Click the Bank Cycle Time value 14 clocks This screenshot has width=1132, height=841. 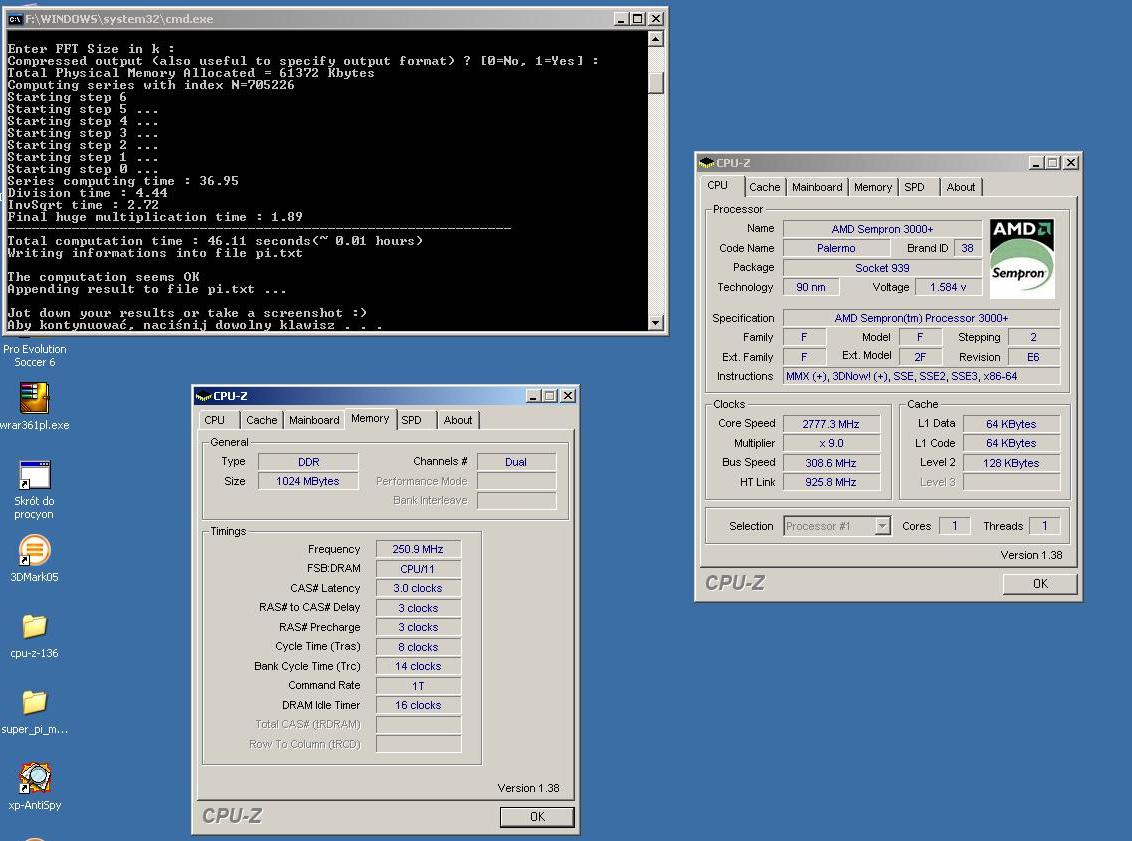click(x=418, y=666)
